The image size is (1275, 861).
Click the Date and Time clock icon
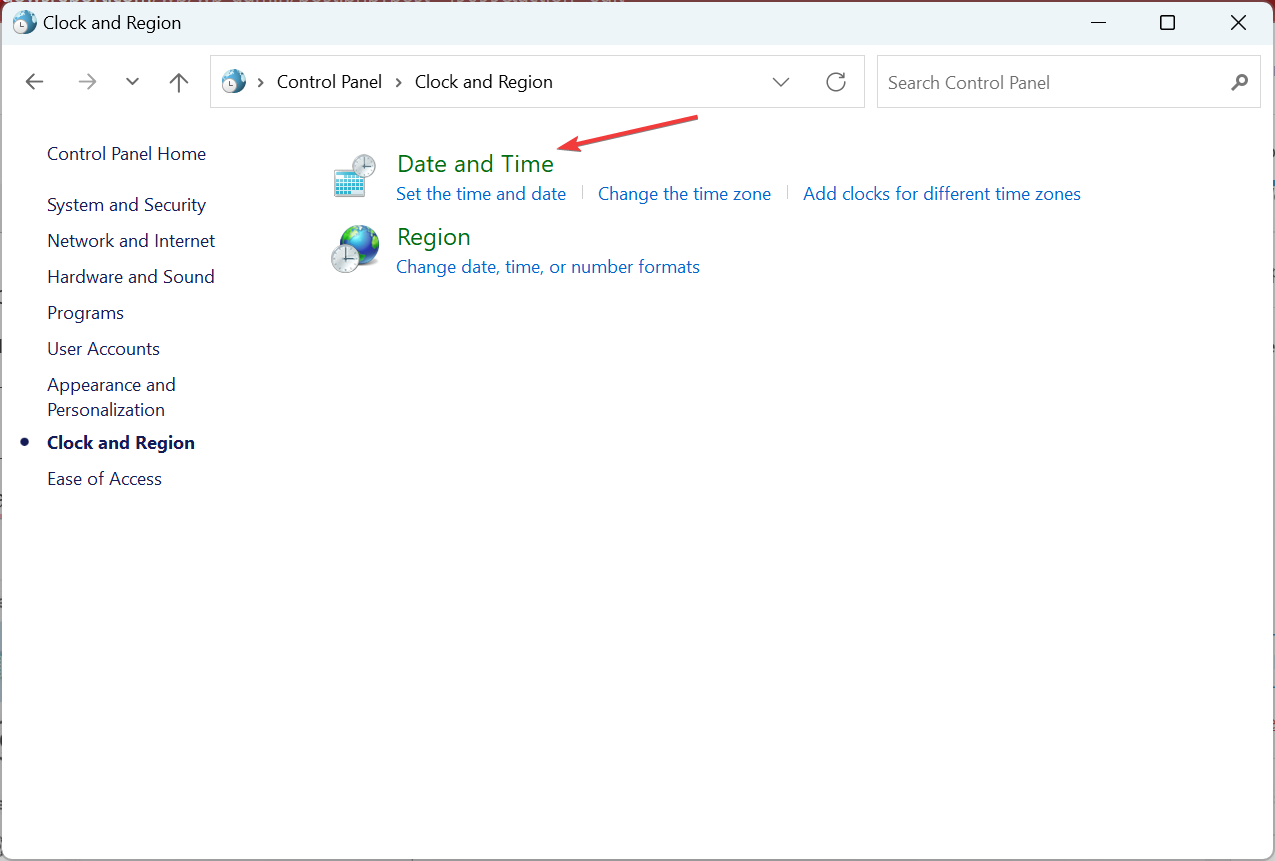tap(354, 174)
